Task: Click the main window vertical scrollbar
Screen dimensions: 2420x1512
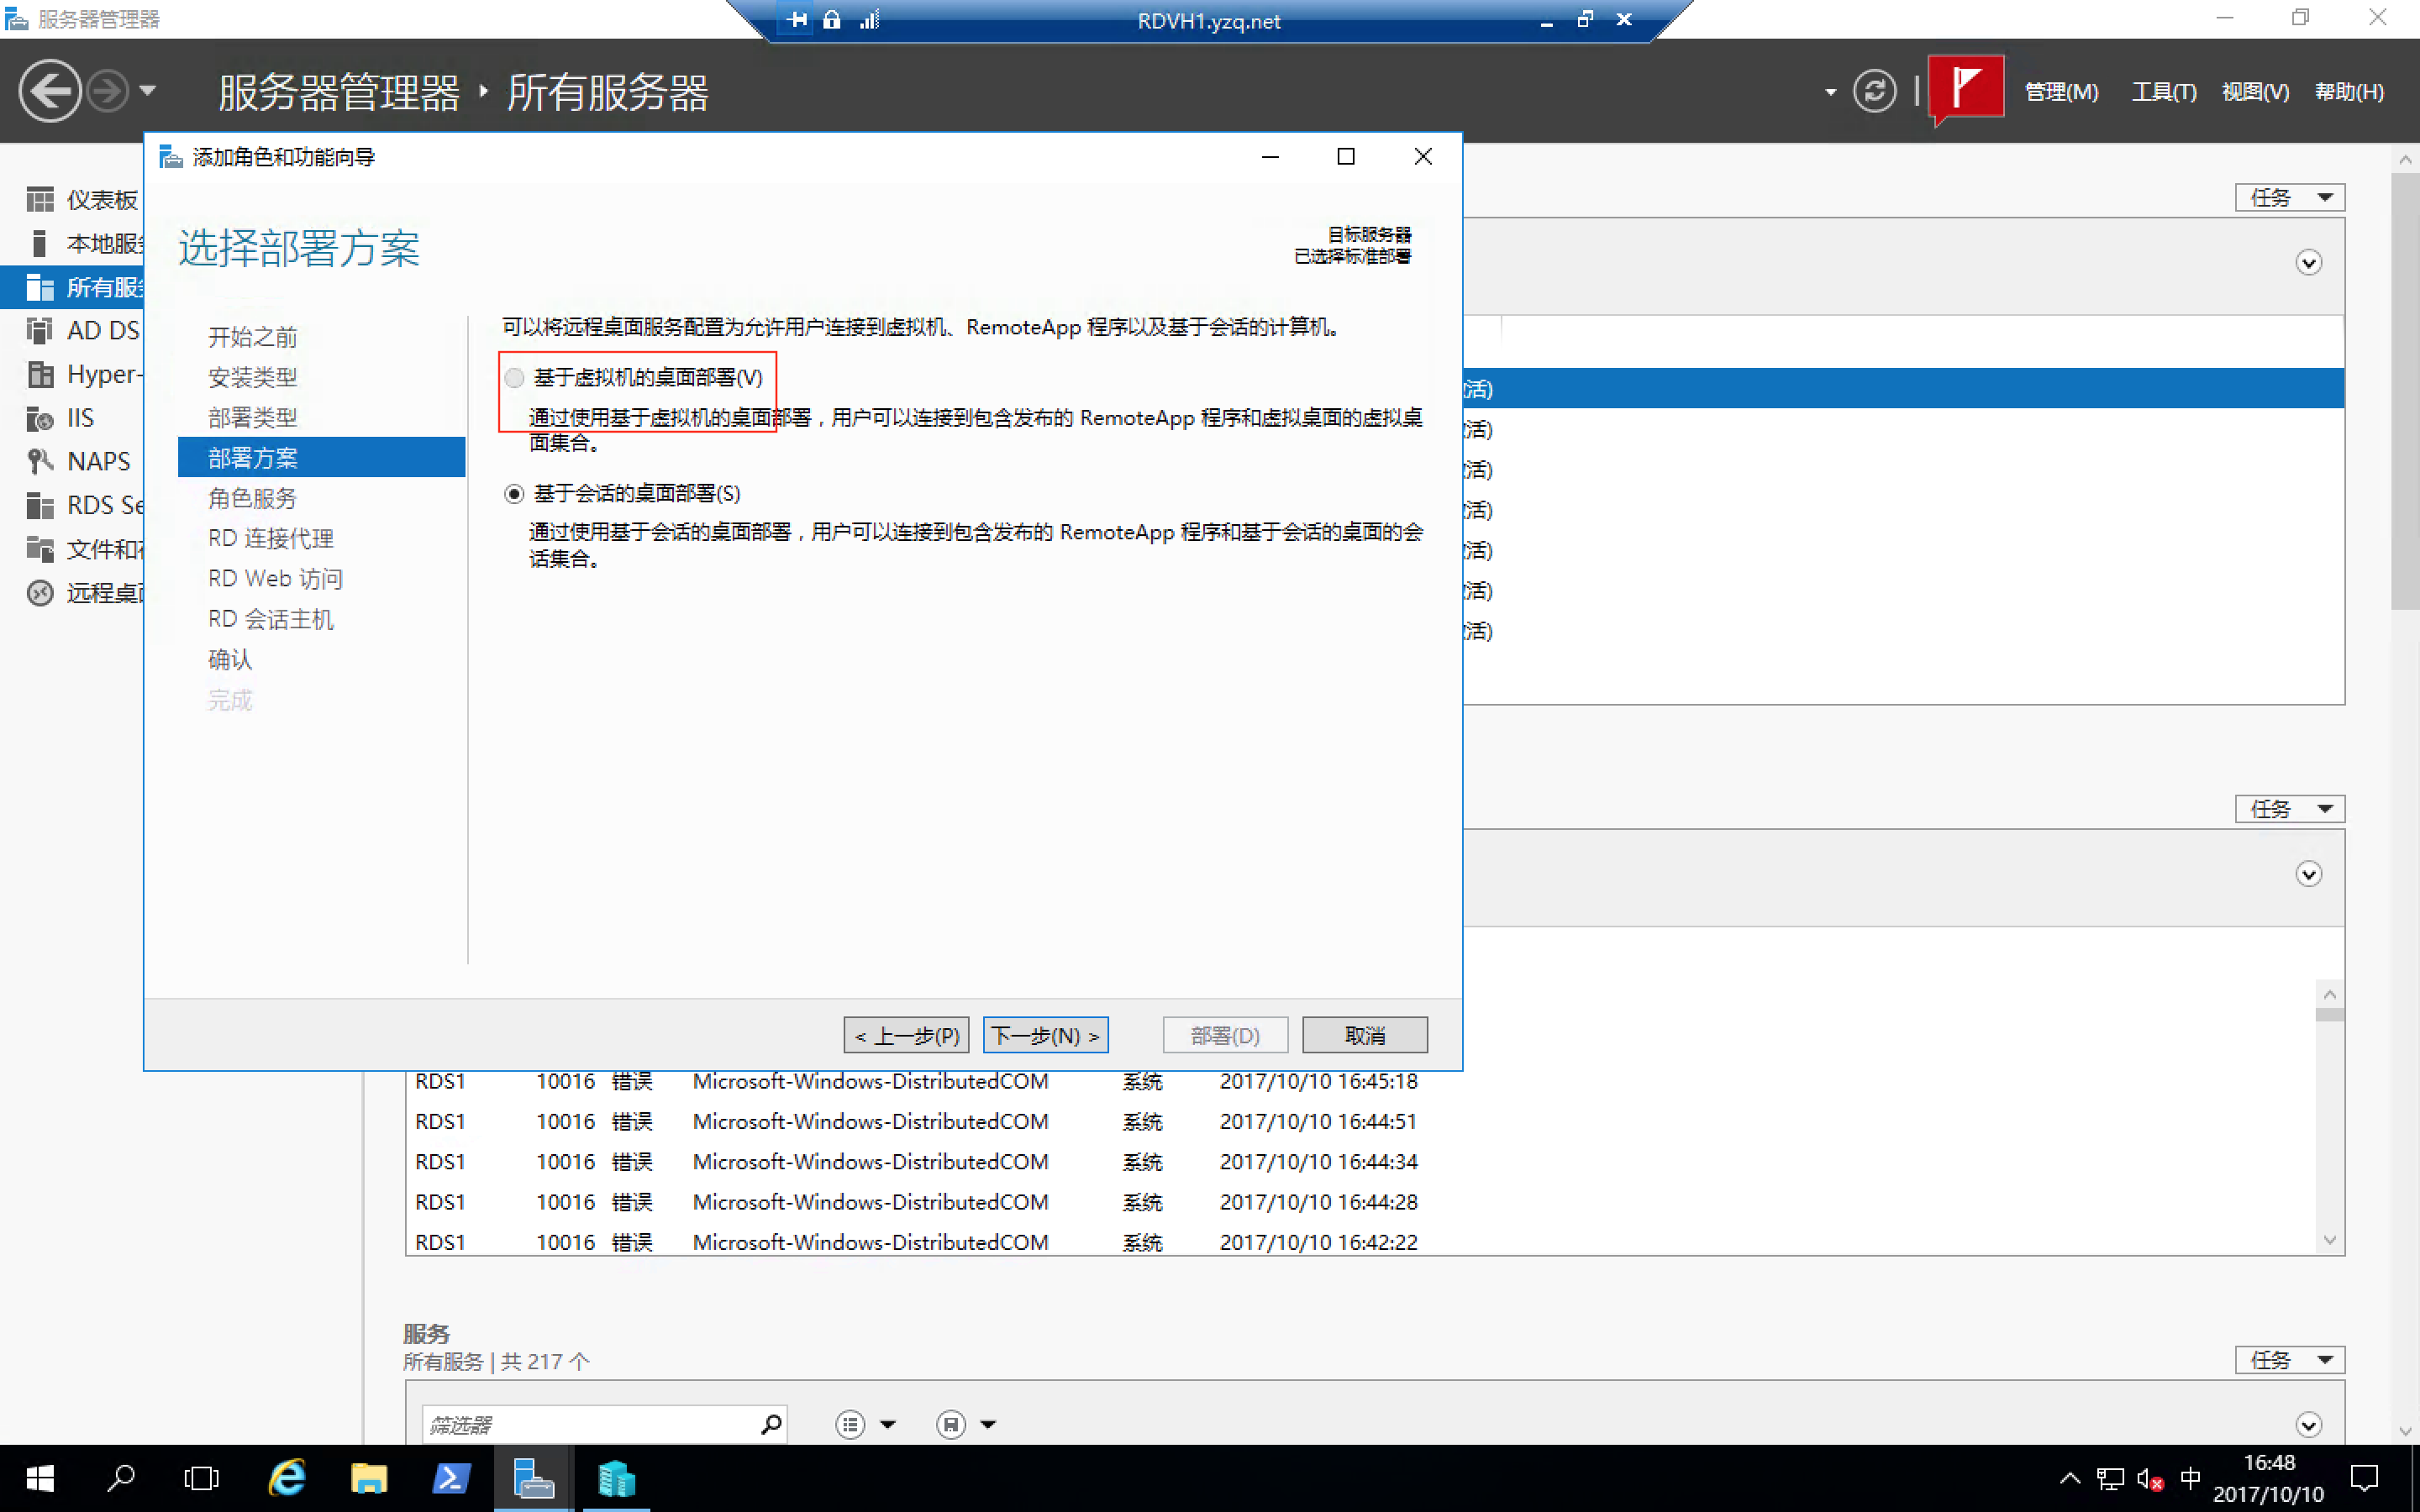Action: pos(2405,390)
